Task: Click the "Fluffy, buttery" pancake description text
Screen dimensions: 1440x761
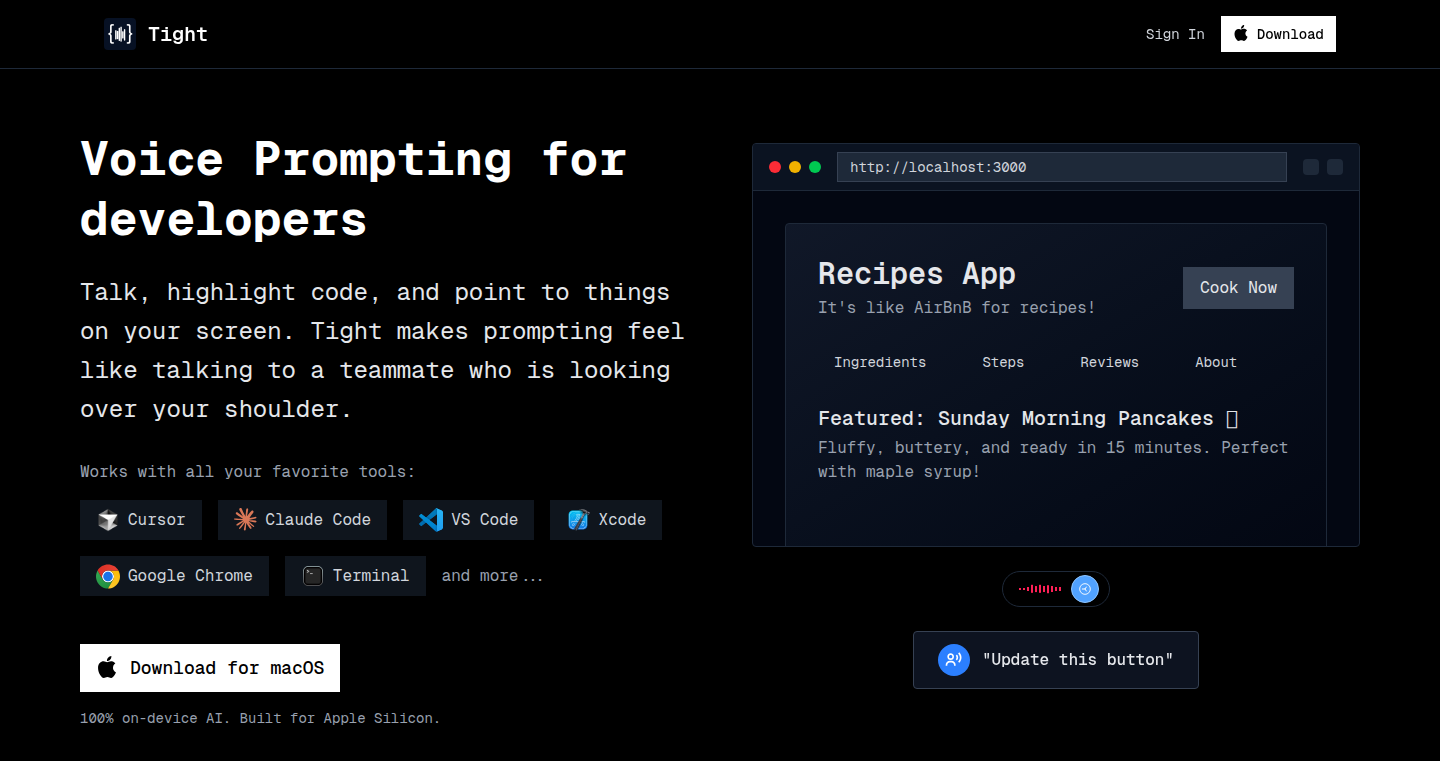Action: 1053,459
